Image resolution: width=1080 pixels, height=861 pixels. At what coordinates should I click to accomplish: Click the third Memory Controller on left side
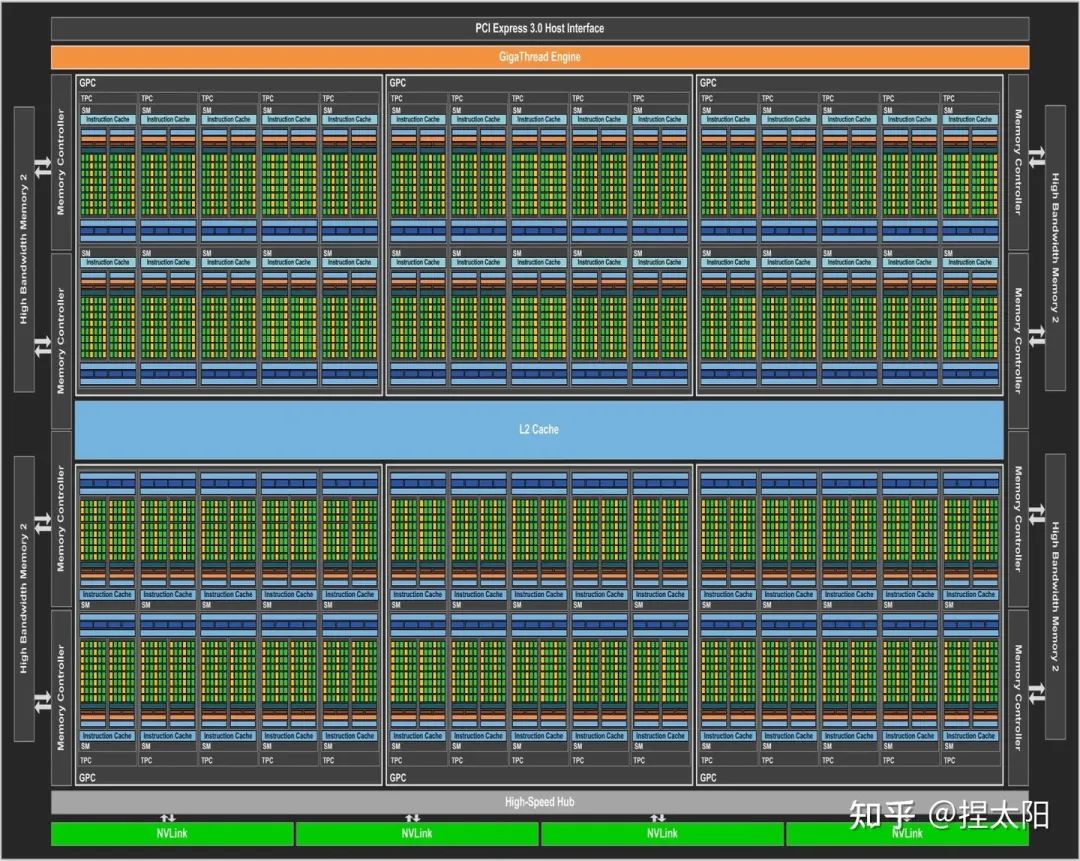point(61,519)
